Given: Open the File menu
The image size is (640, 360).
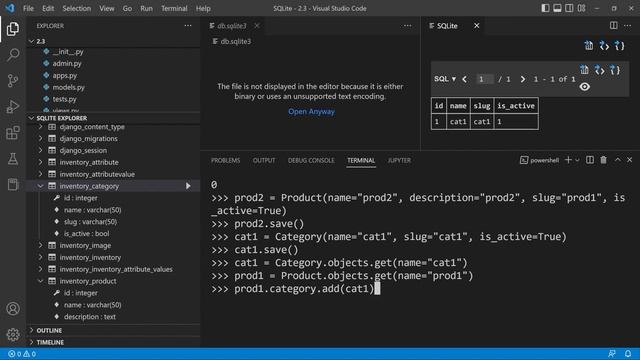Looking at the screenshot, I should [28, 8].
